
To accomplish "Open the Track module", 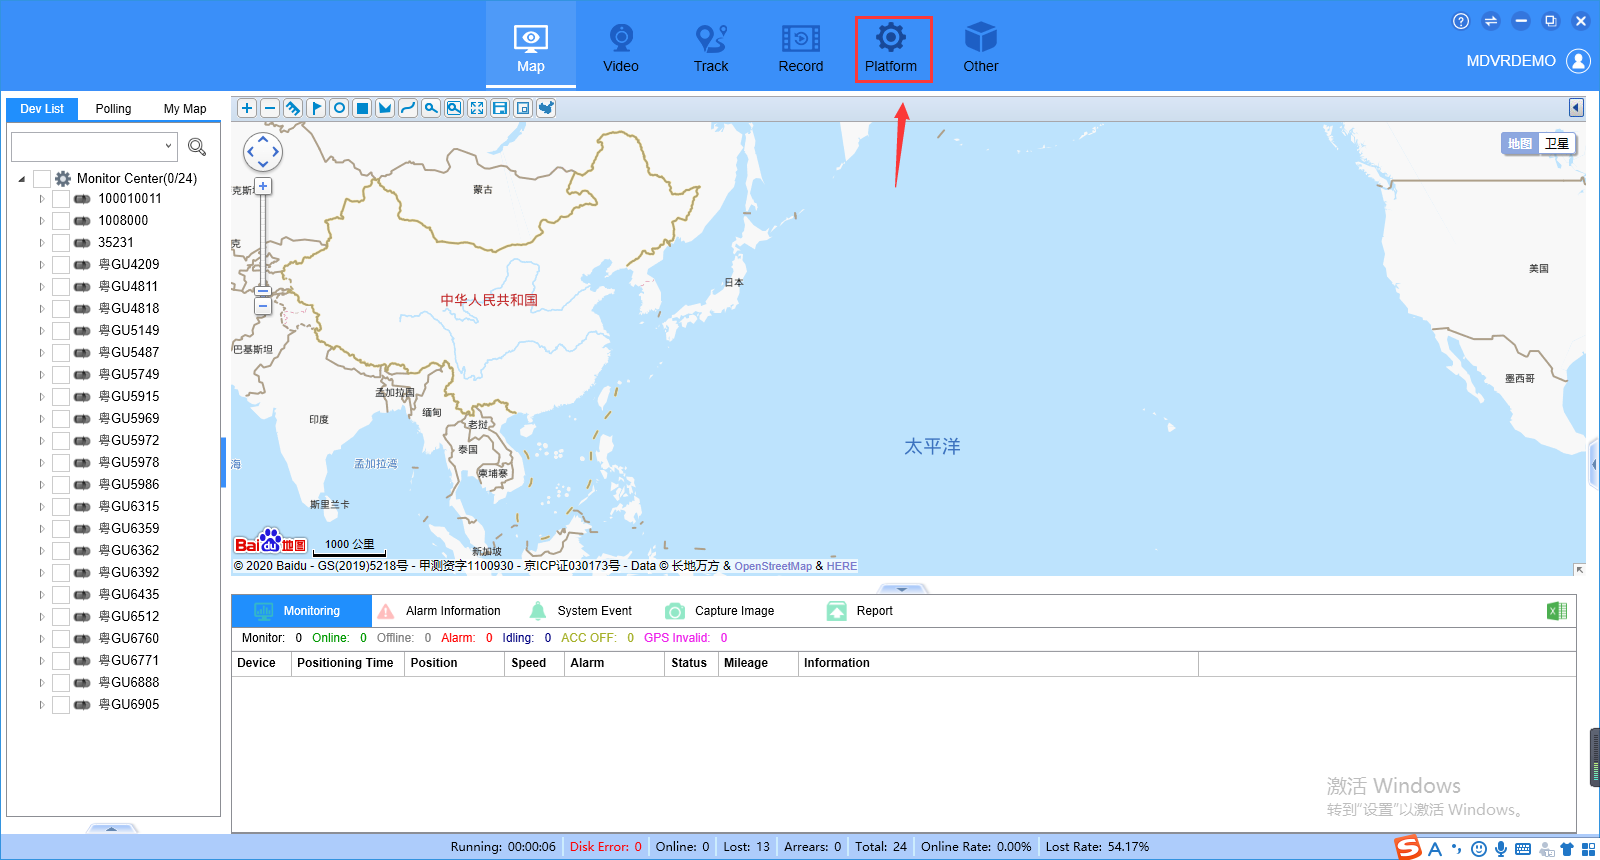I will tap(711, 47).
